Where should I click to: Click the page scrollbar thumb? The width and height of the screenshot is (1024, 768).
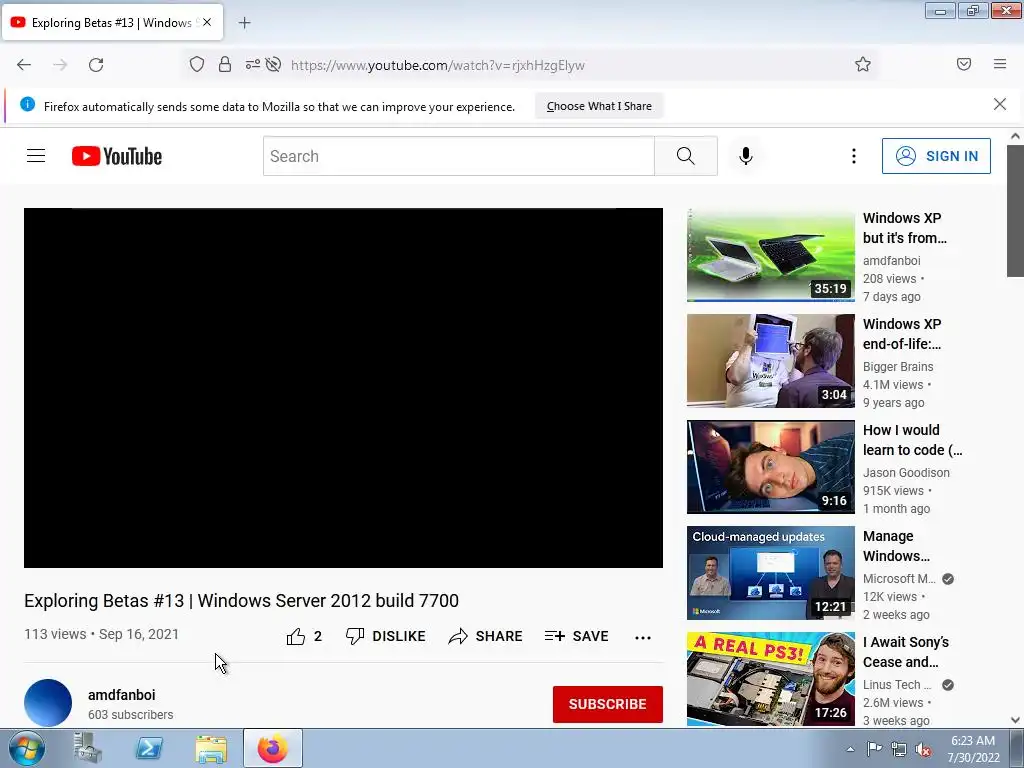coord(1015,210)
